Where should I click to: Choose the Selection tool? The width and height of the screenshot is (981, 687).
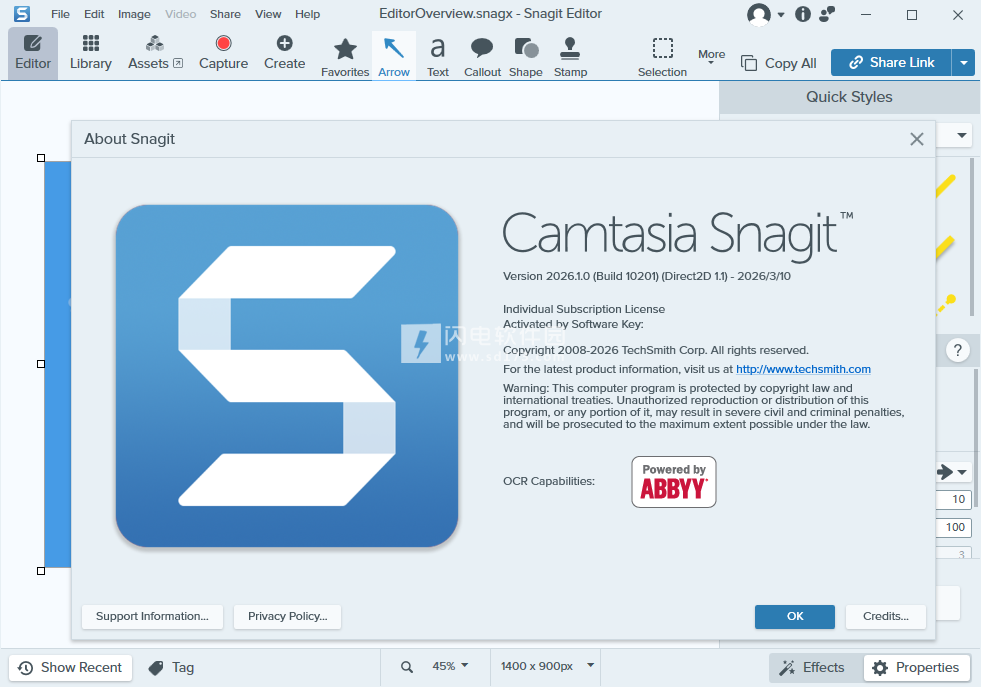(x=662, y=55)
